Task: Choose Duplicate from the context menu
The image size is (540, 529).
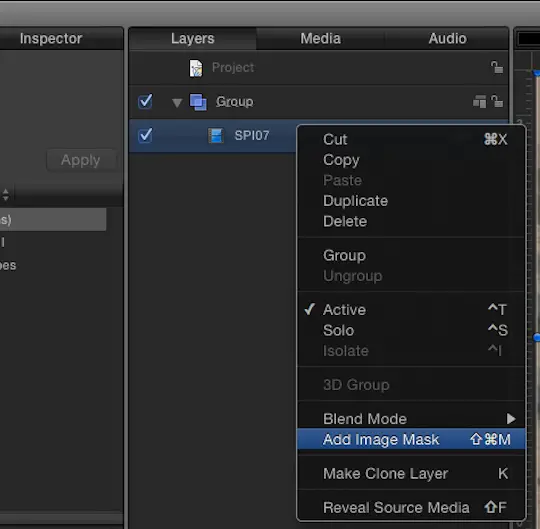Action: tap(411, 201)
